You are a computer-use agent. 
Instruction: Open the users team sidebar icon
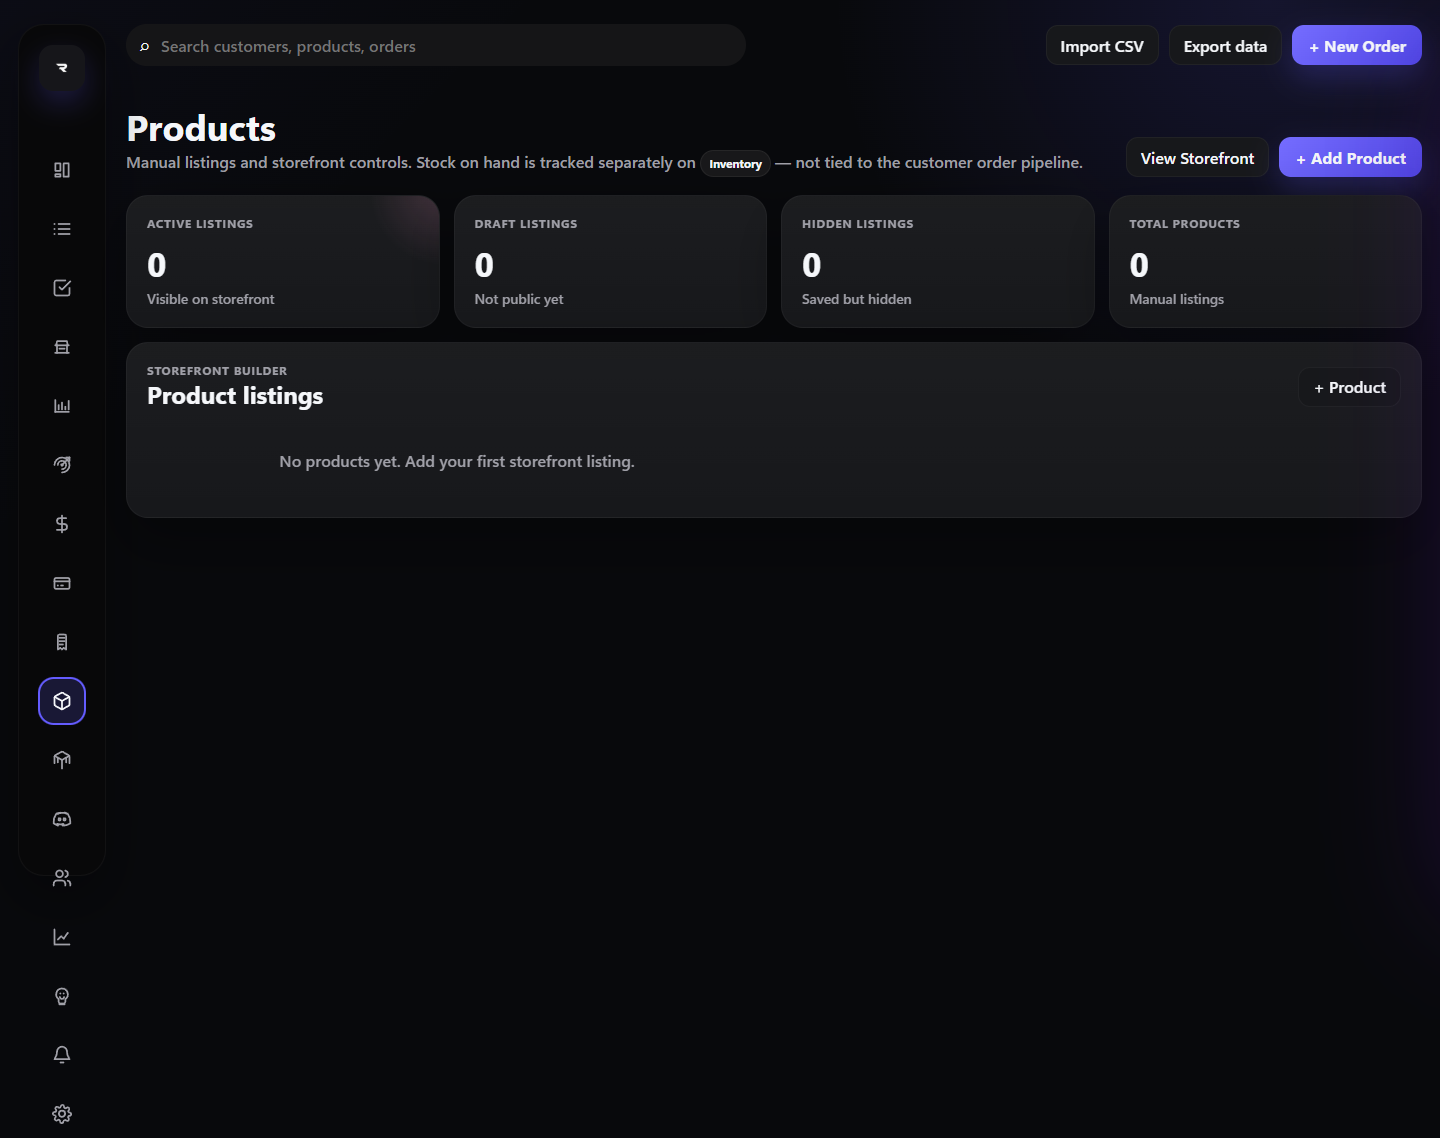pos(62,878)
